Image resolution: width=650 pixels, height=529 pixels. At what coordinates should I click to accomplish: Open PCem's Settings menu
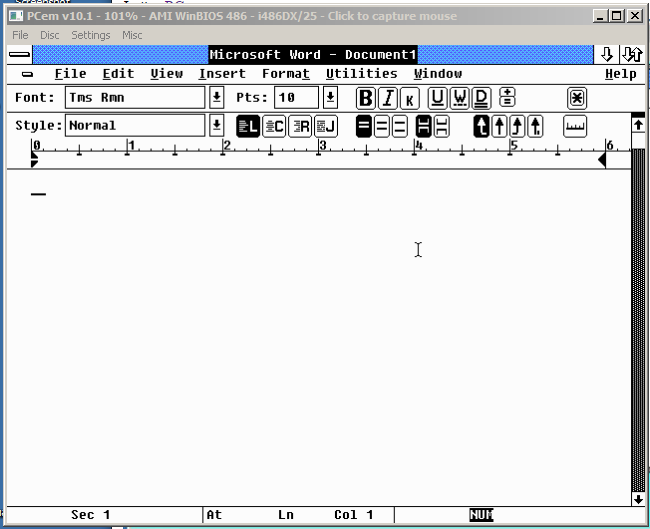[91, 35]
